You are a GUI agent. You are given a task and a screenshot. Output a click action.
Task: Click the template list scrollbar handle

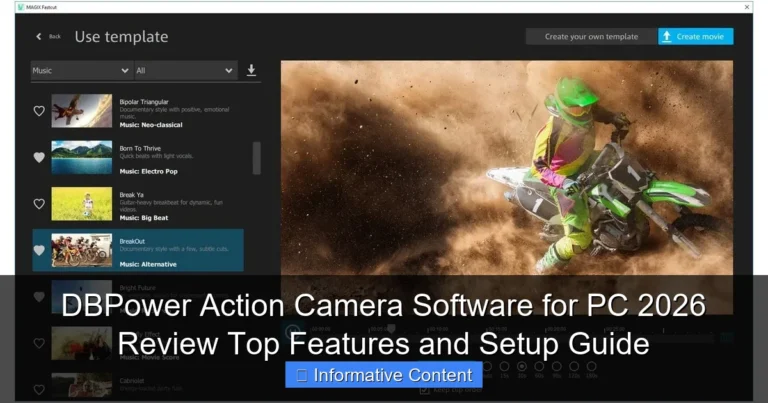257,158
